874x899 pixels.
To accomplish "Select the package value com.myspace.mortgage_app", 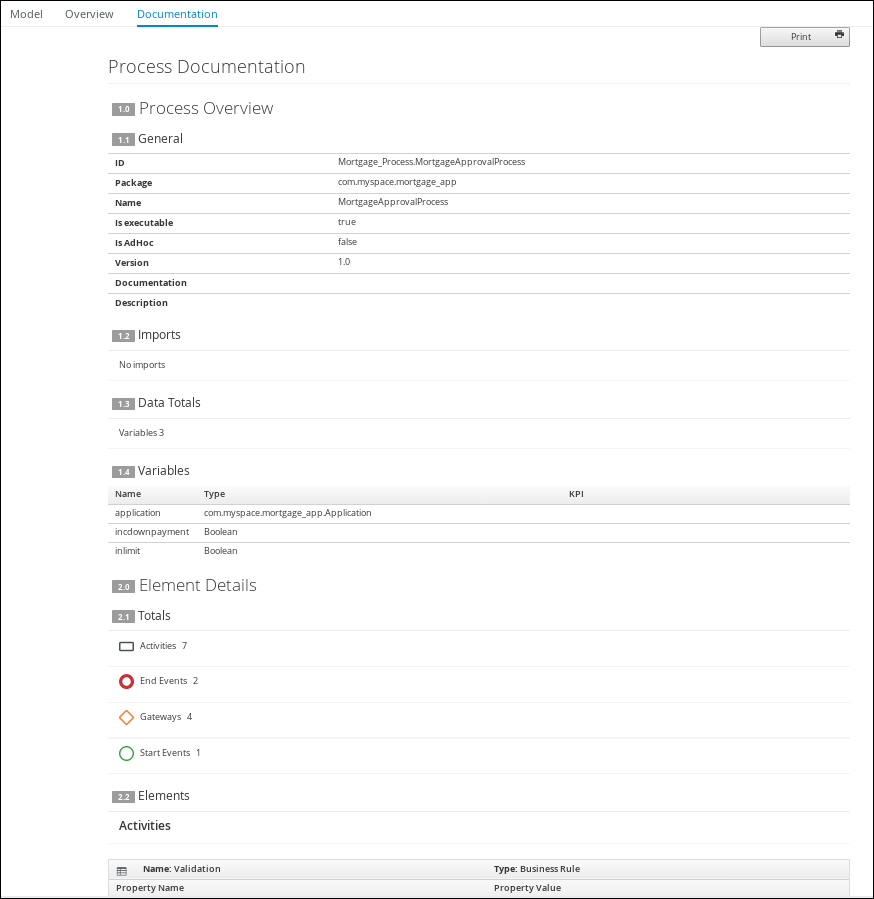I will point(397,182).
